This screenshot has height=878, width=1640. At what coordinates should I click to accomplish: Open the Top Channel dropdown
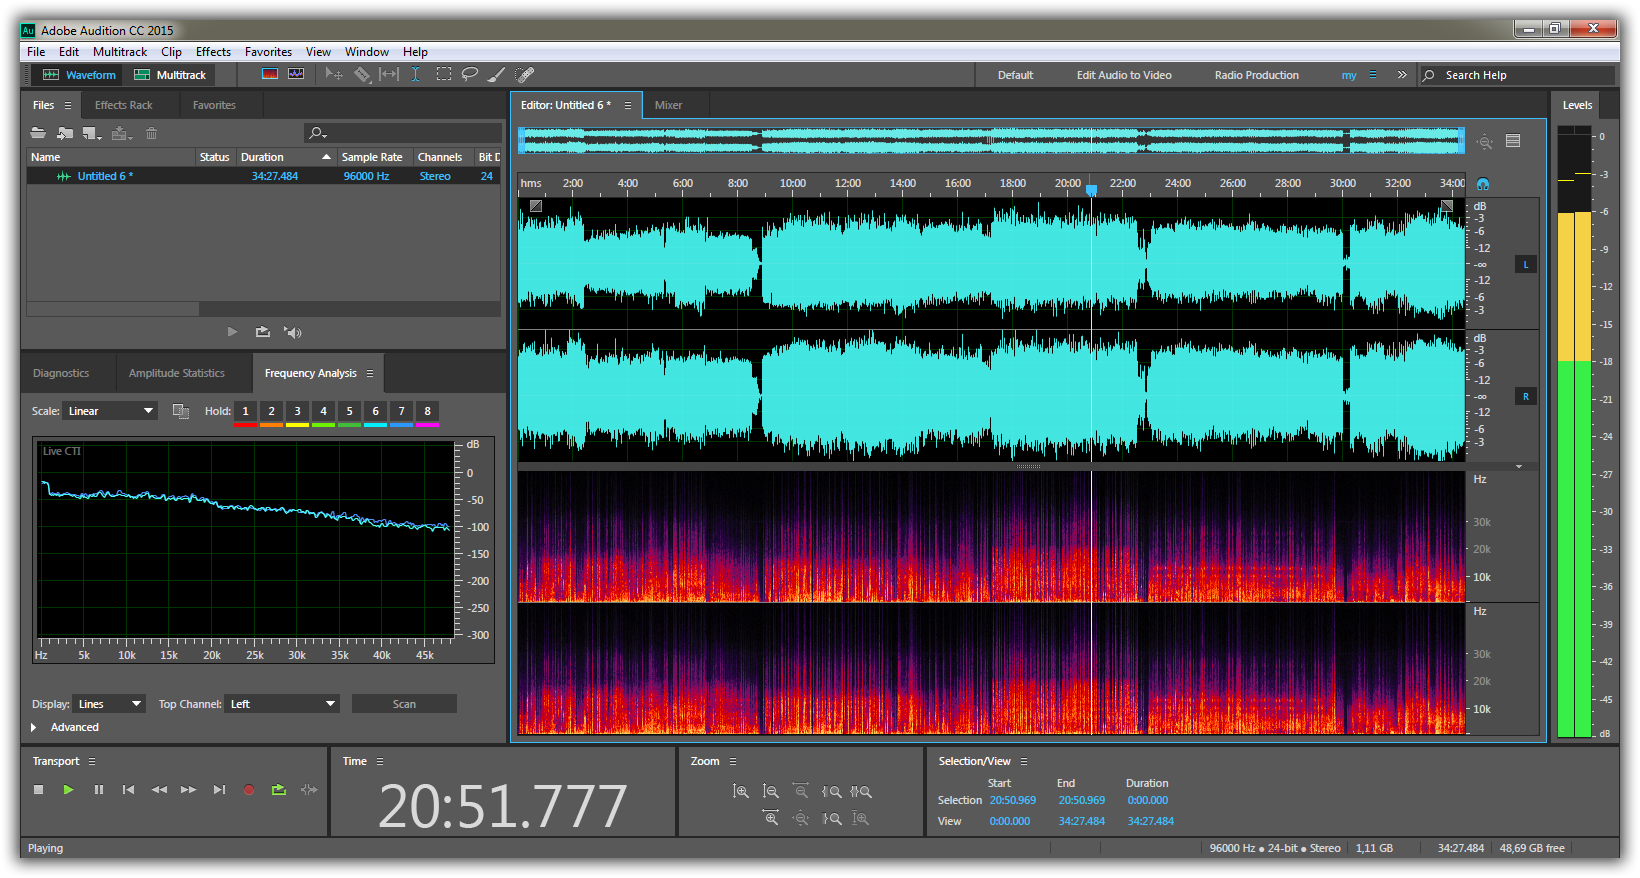click(x=282, y=704)
